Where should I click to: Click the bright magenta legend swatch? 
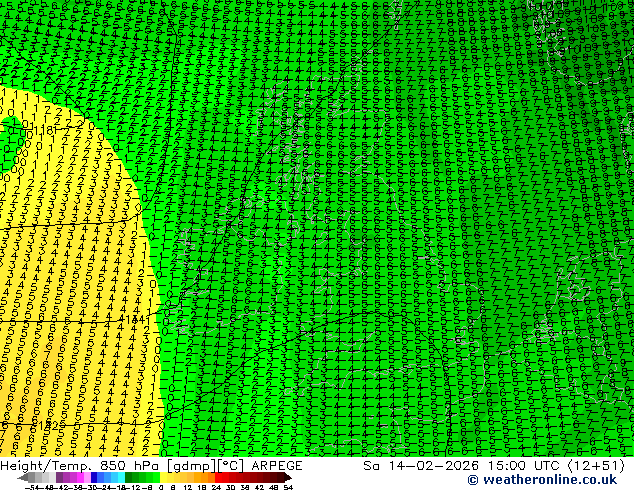(x=80, y=477)
